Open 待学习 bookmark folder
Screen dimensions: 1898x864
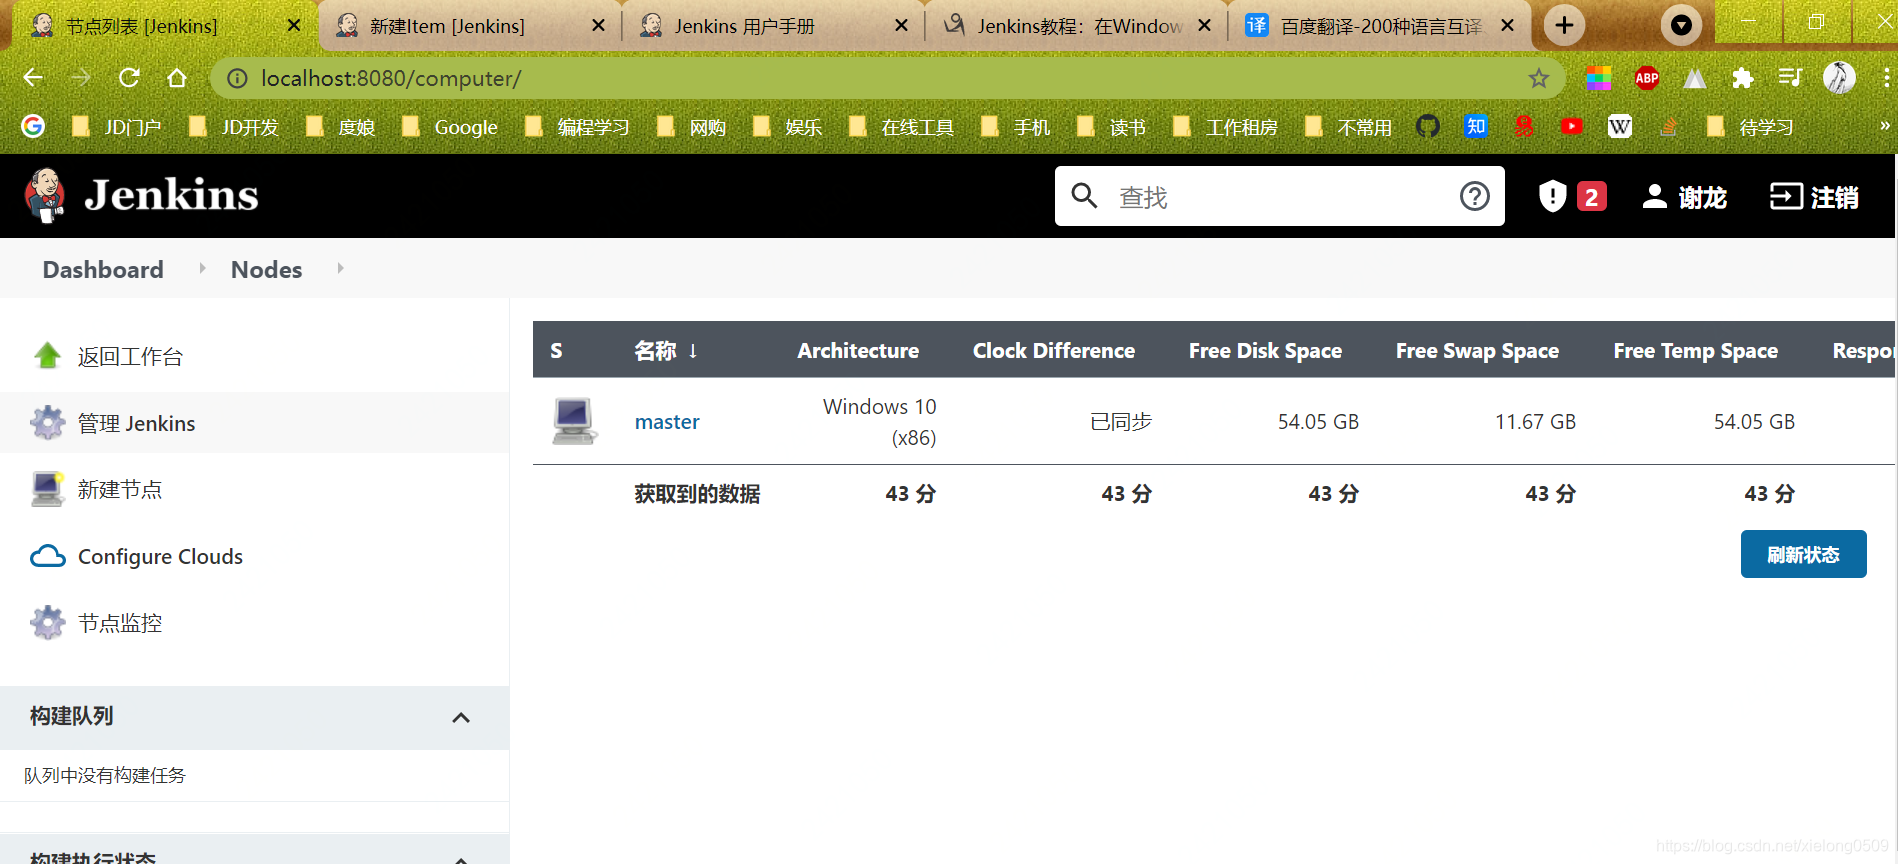point(1750,127)
